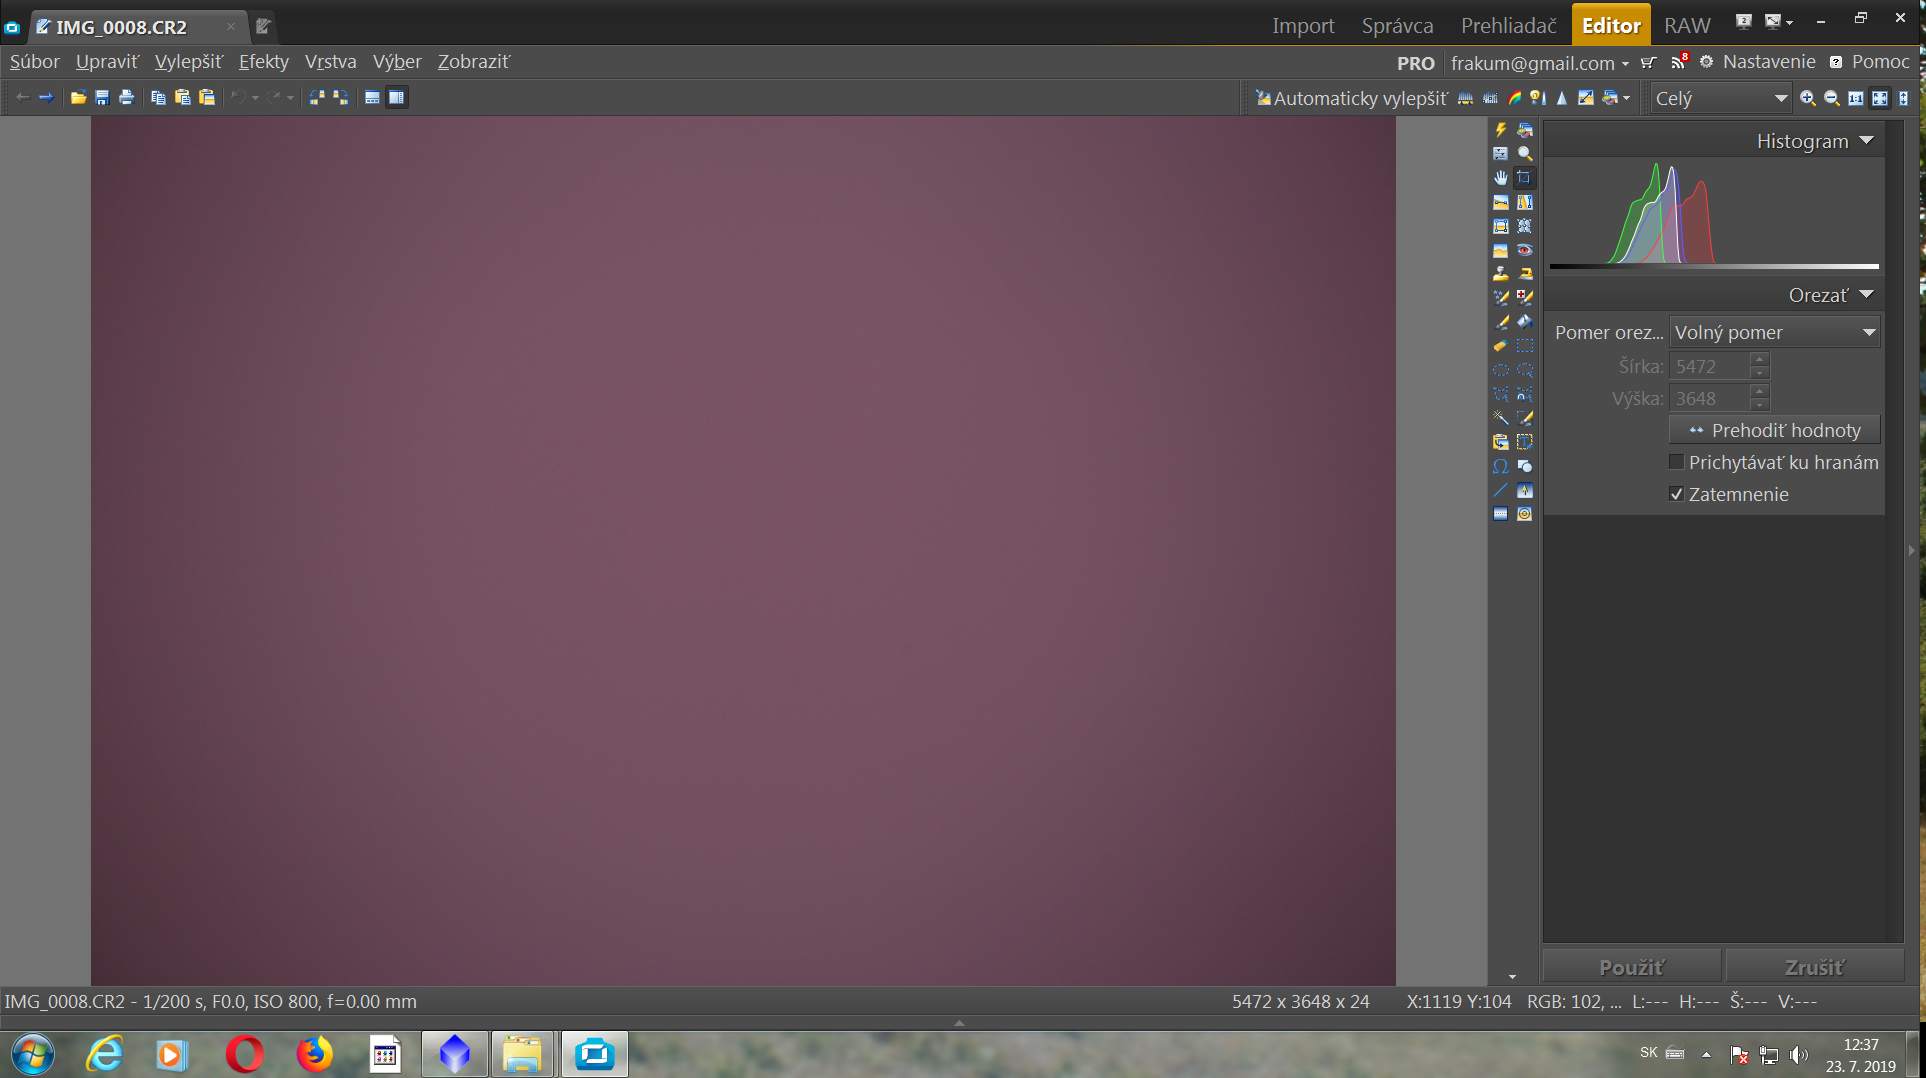Click Automaticky vylepšiť button
Image resolution: width=1926 pixels, height=1078 pixels.
pos(1351,98)
